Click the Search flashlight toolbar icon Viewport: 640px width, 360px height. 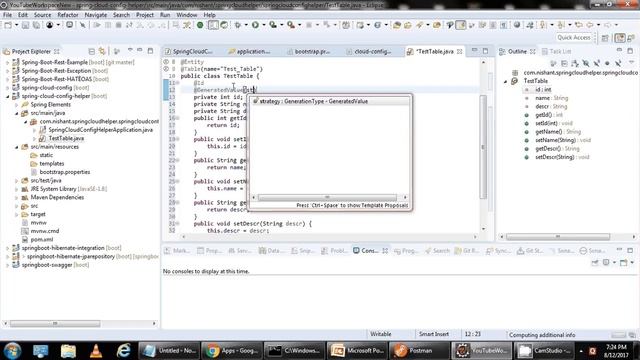click(x=420, y=25)
